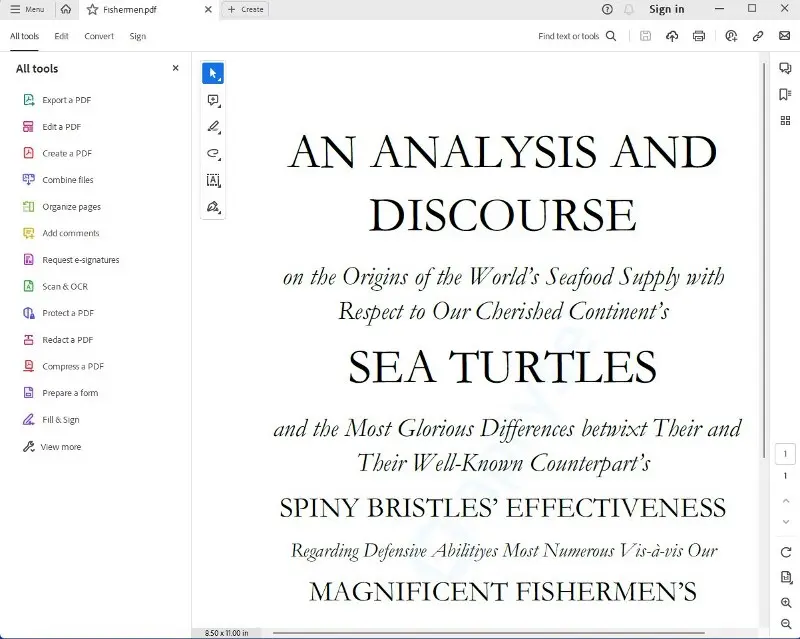Screen dimensions: 800x639
Task: Open the Sign tab
Action: pyautogui.click(x=138, y=36)
